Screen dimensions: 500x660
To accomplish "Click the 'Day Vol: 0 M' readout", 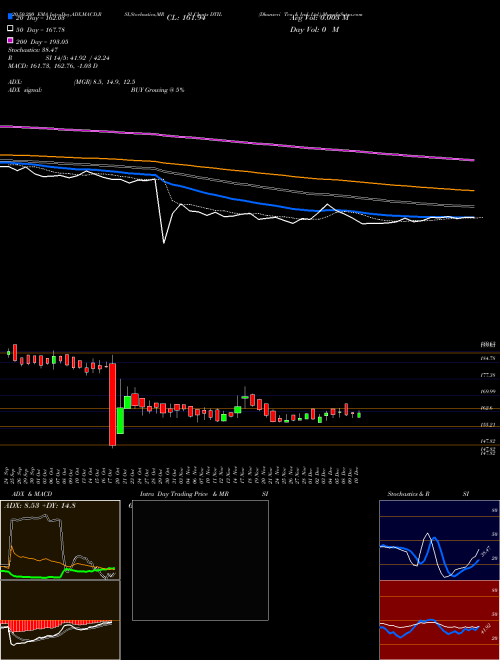I will [x=314, y=29].
